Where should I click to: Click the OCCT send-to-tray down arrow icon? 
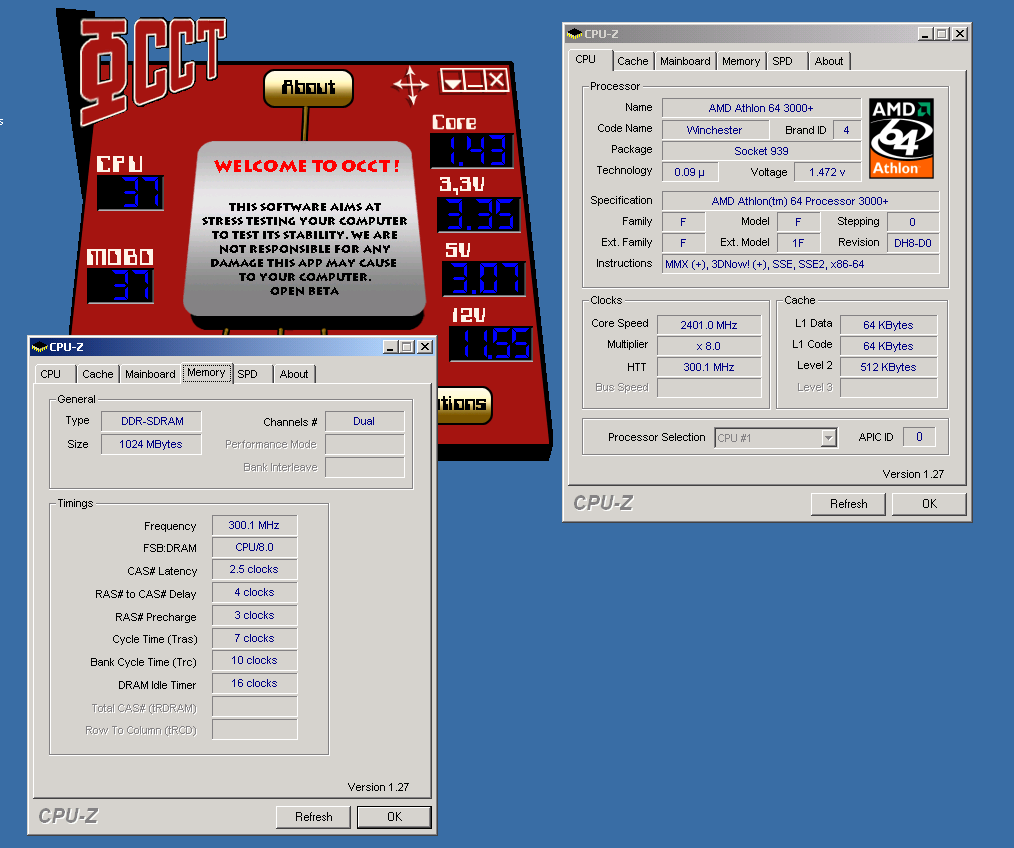452,81
